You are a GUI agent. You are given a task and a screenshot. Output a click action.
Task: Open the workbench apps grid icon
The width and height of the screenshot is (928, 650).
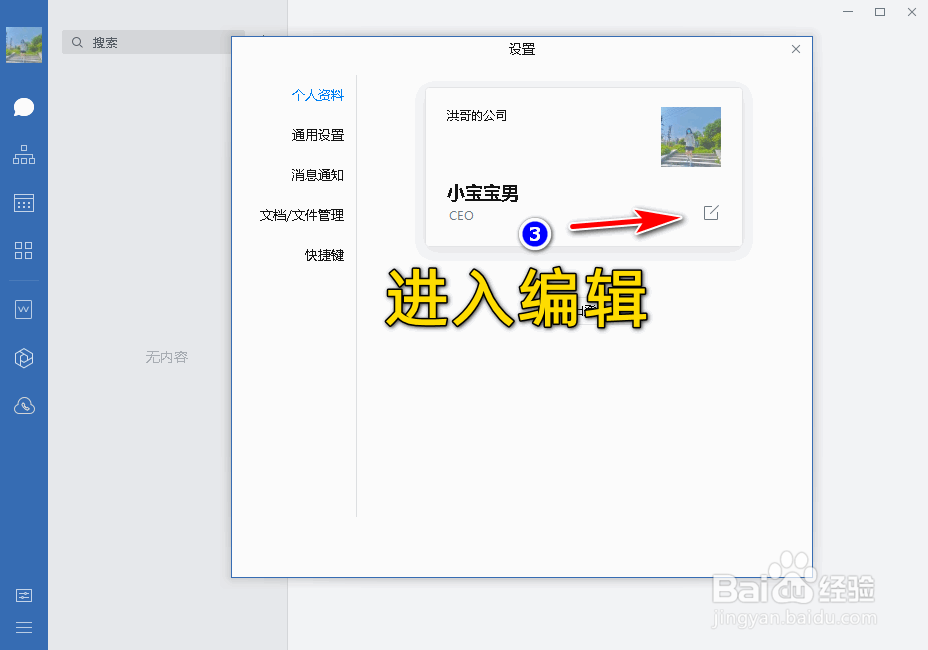(24, 252)
